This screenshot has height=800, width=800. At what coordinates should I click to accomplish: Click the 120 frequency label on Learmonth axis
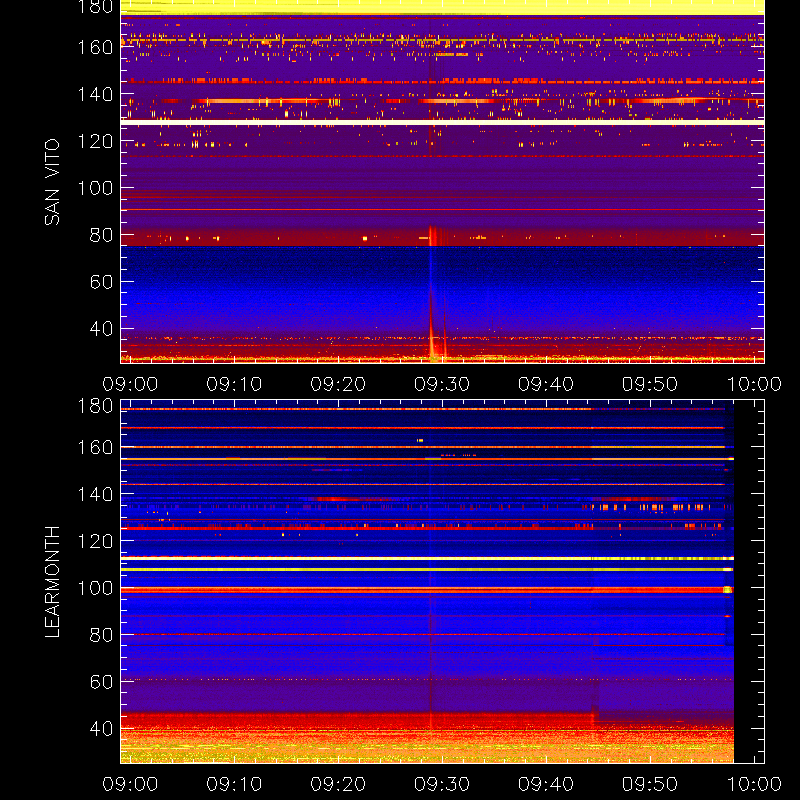(x=95, y=541)
